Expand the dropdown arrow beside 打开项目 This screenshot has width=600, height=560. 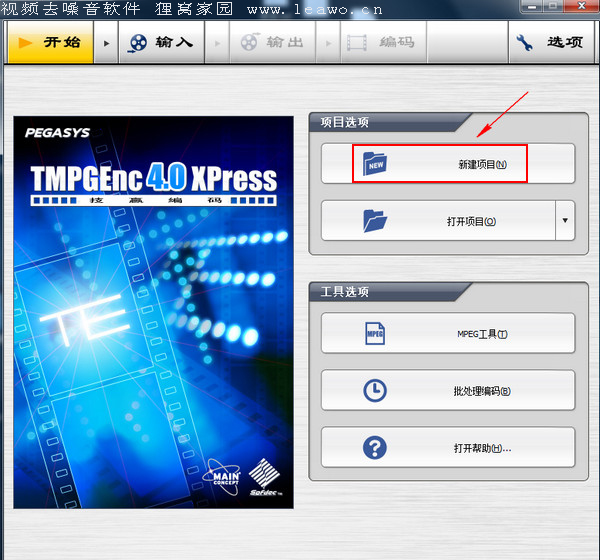click(565, 221)
